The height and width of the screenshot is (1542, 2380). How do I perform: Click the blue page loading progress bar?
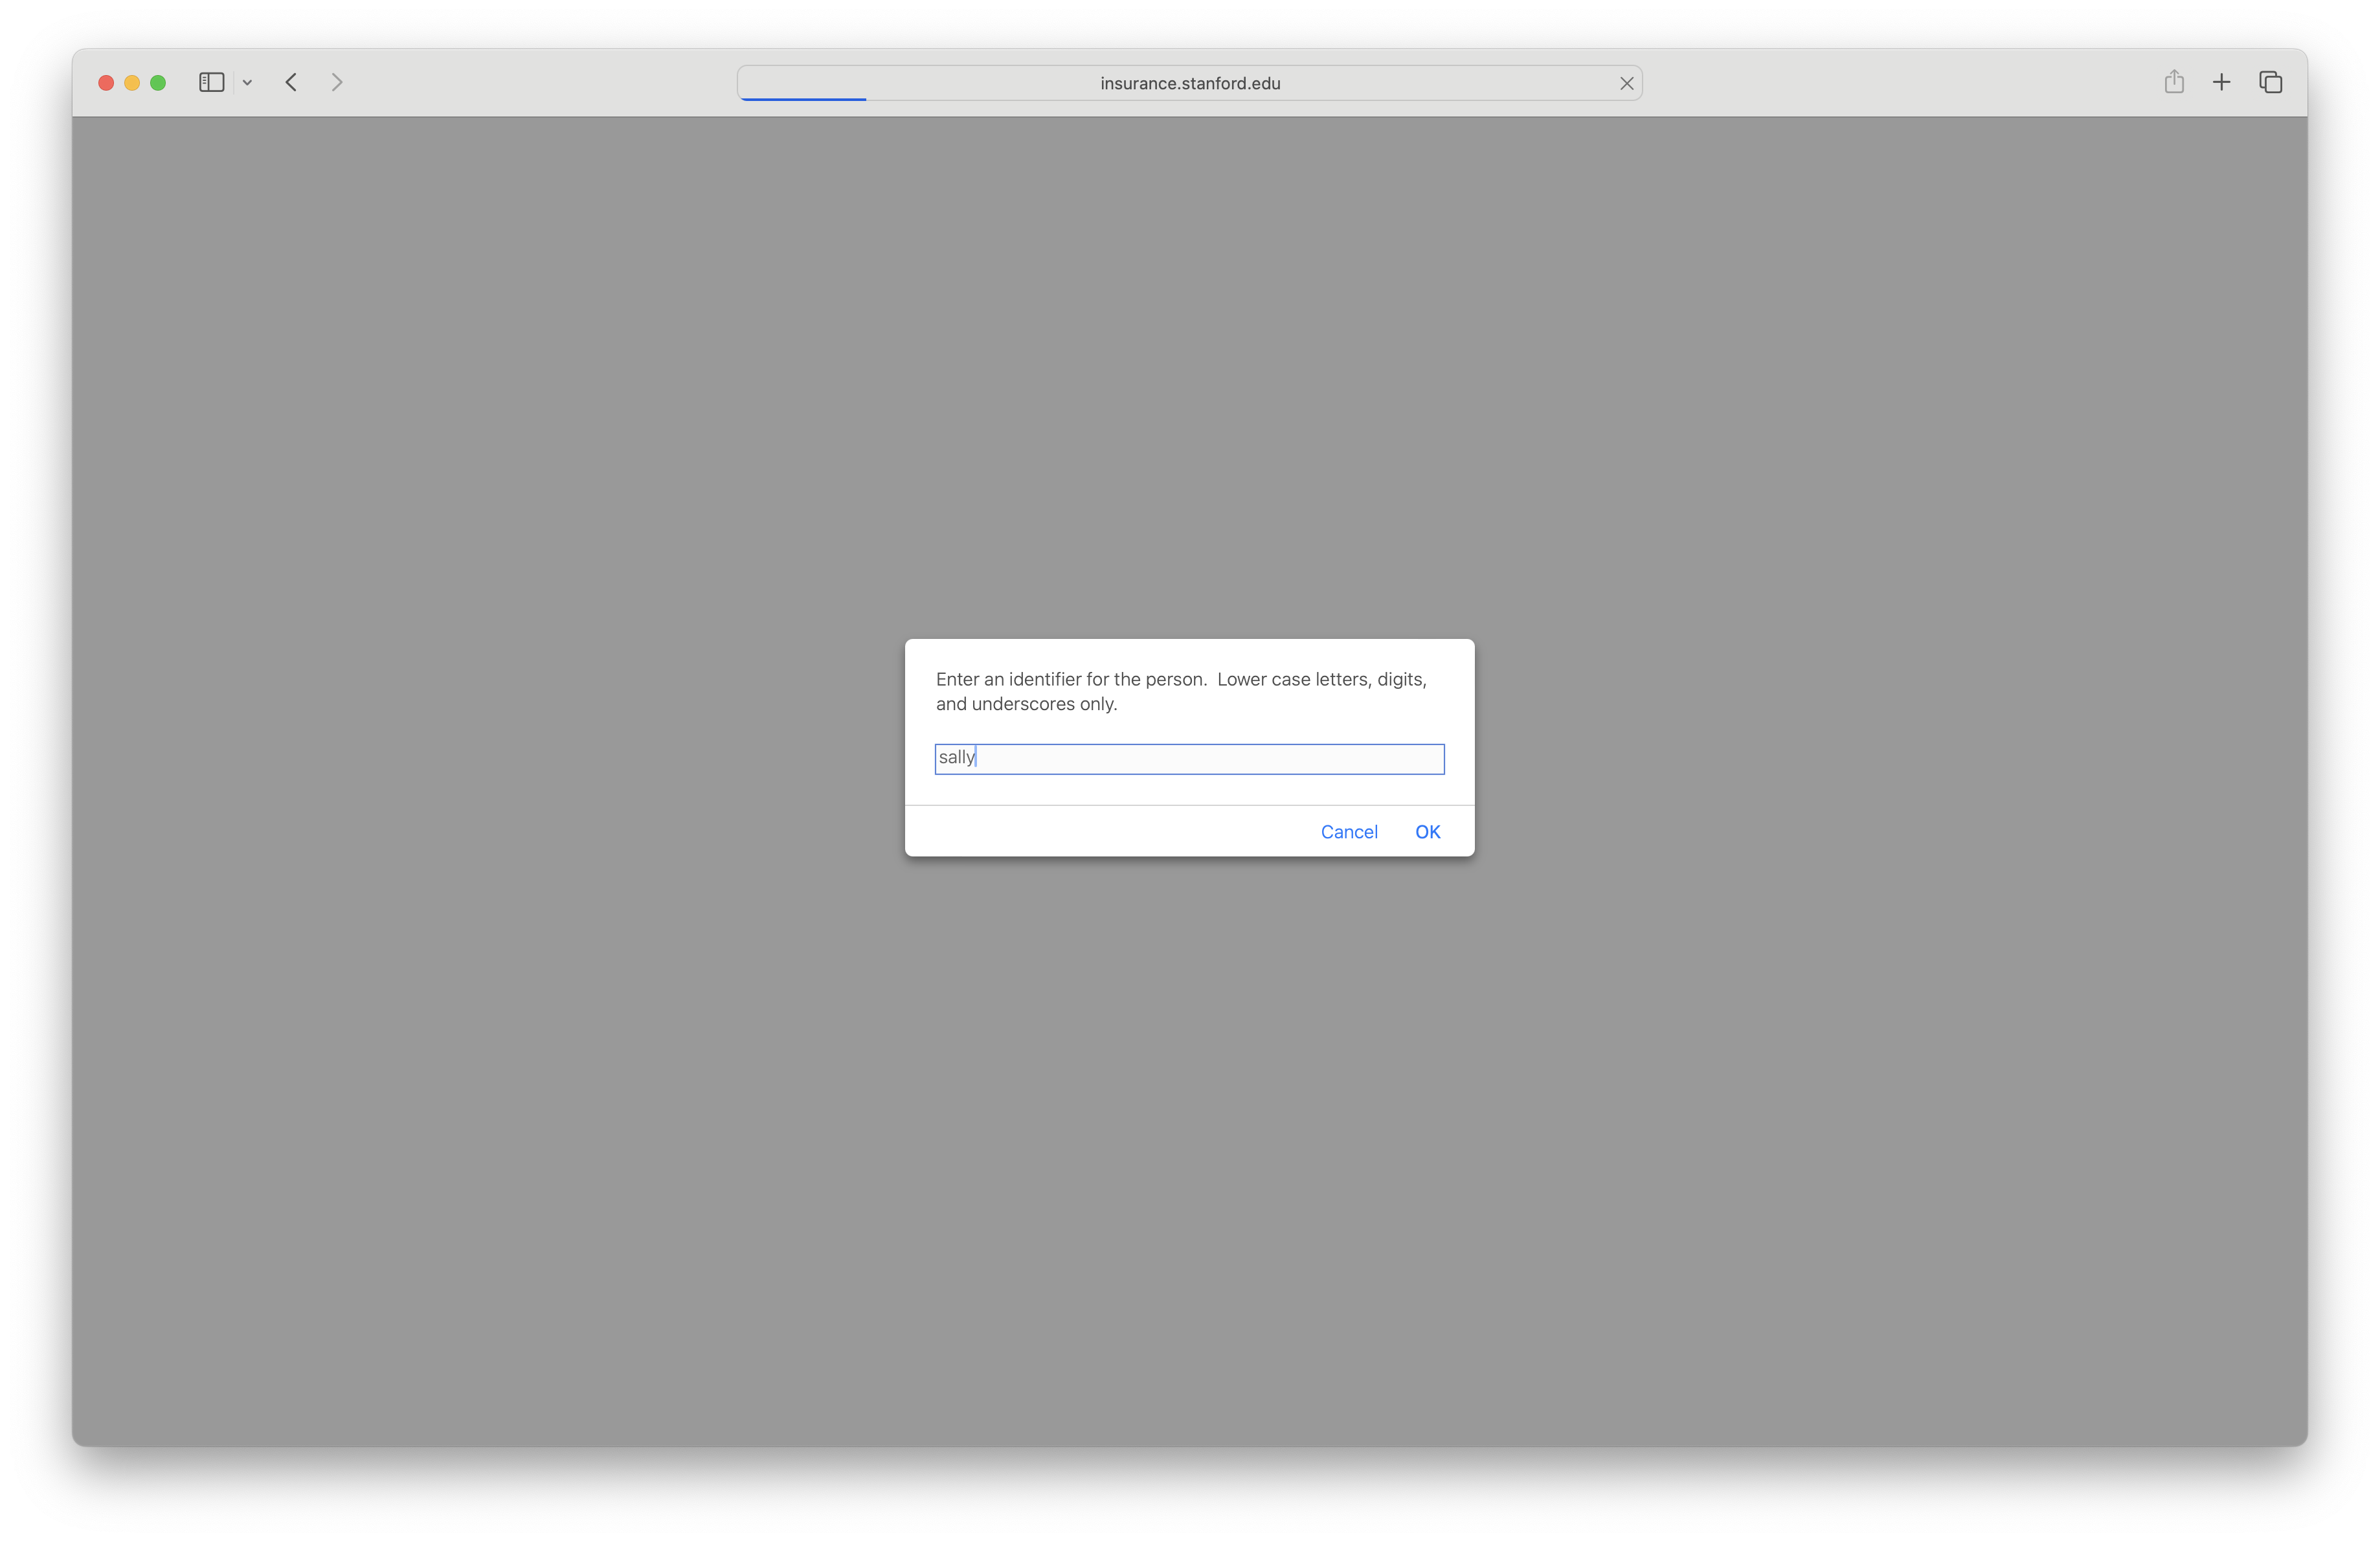803,99
